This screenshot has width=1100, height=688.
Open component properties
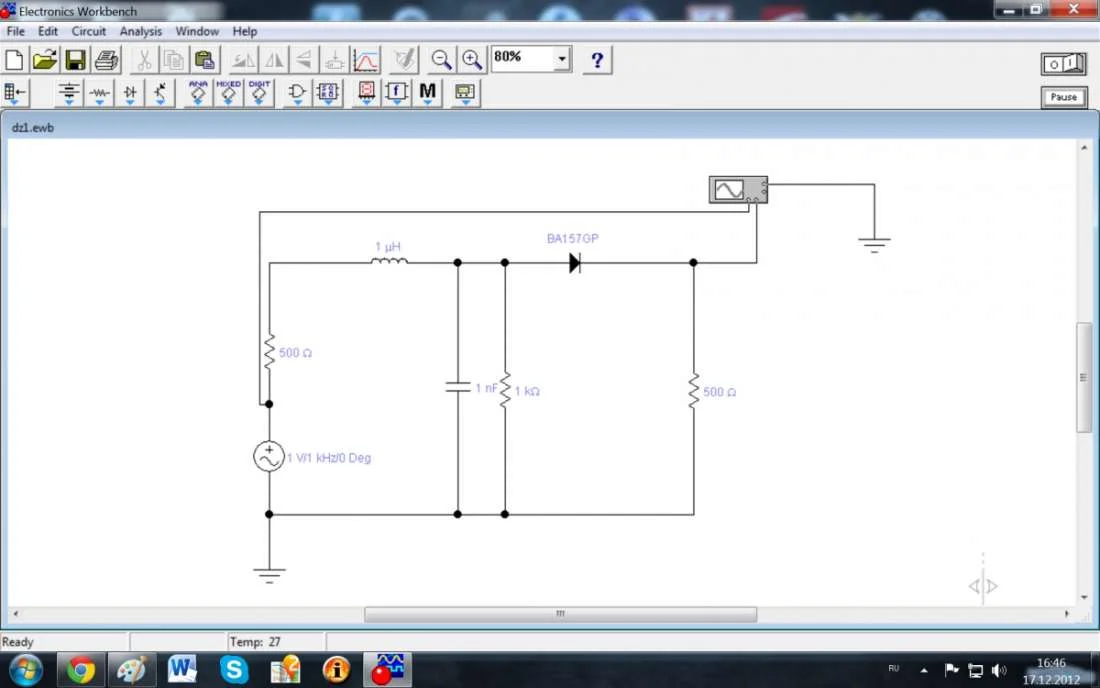tap(404, 60)
